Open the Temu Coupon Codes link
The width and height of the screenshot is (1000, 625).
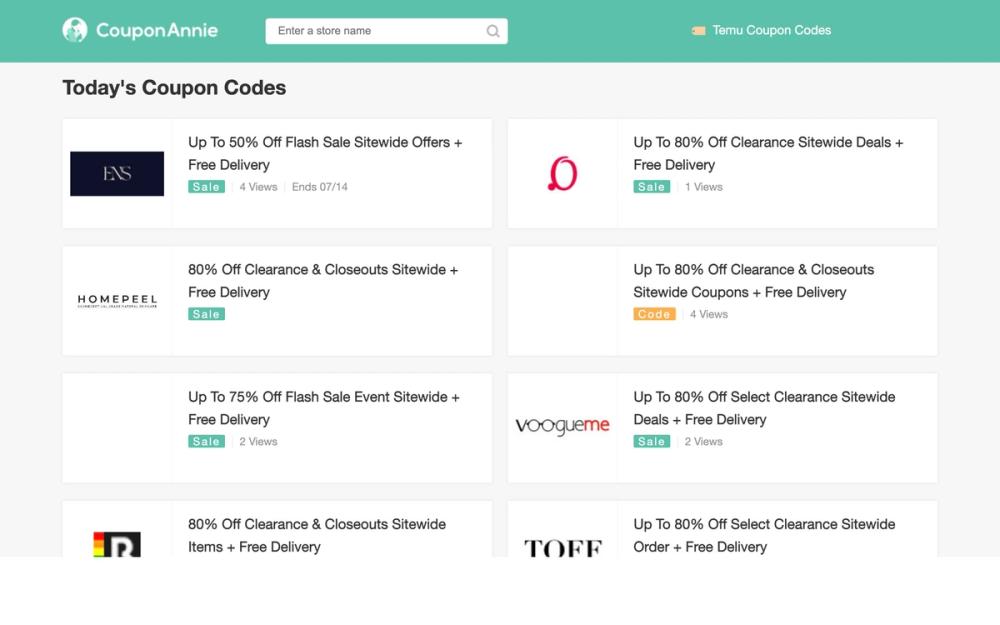[x=771, y=30]
